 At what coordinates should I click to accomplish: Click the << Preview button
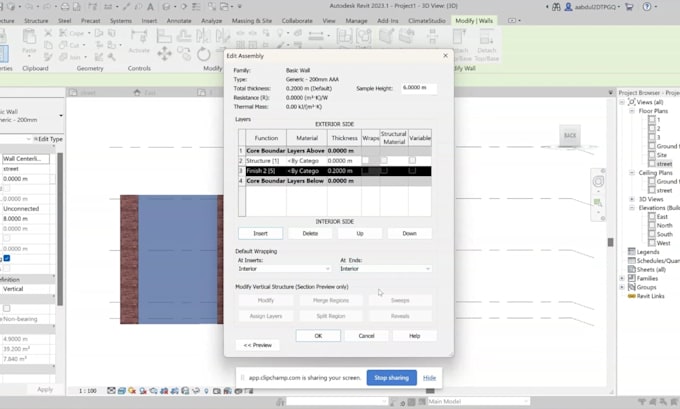pyautogui.click(x=258, y=345)
